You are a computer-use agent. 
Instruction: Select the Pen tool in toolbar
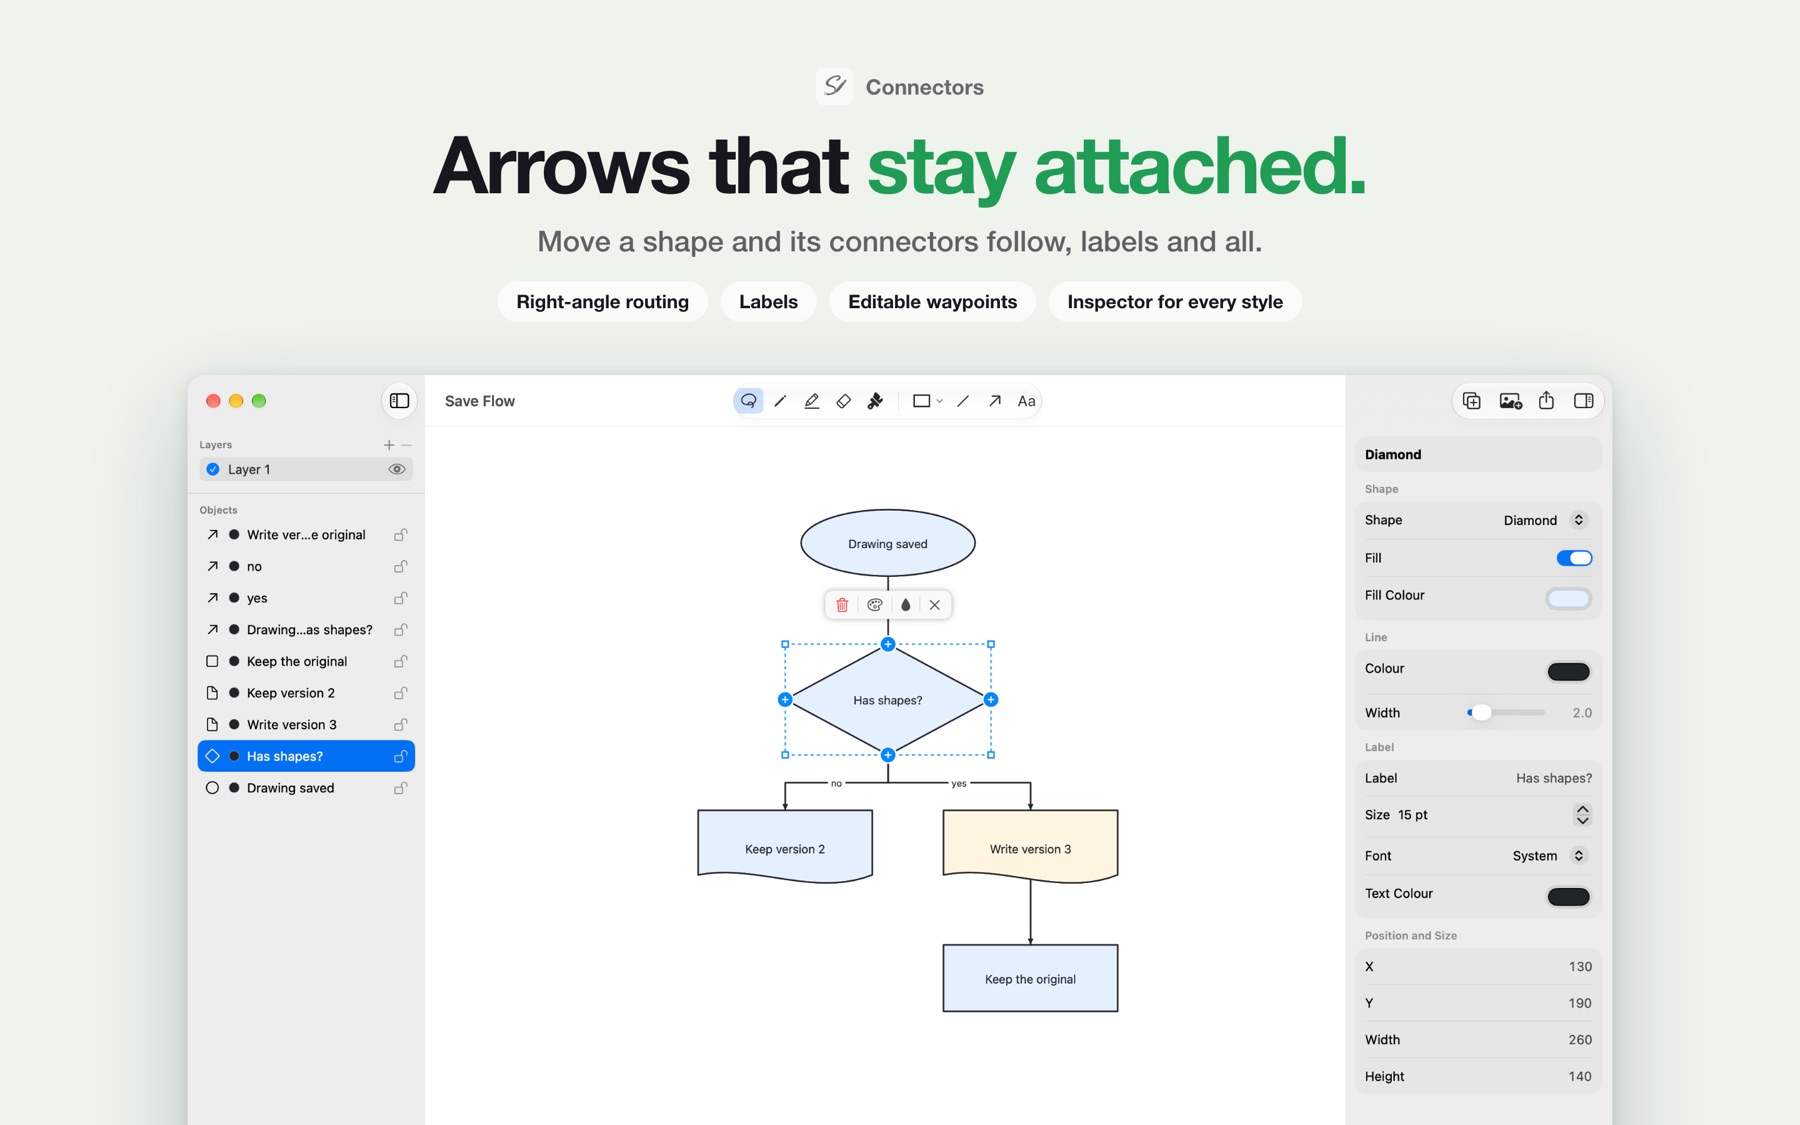pos(780,401)
